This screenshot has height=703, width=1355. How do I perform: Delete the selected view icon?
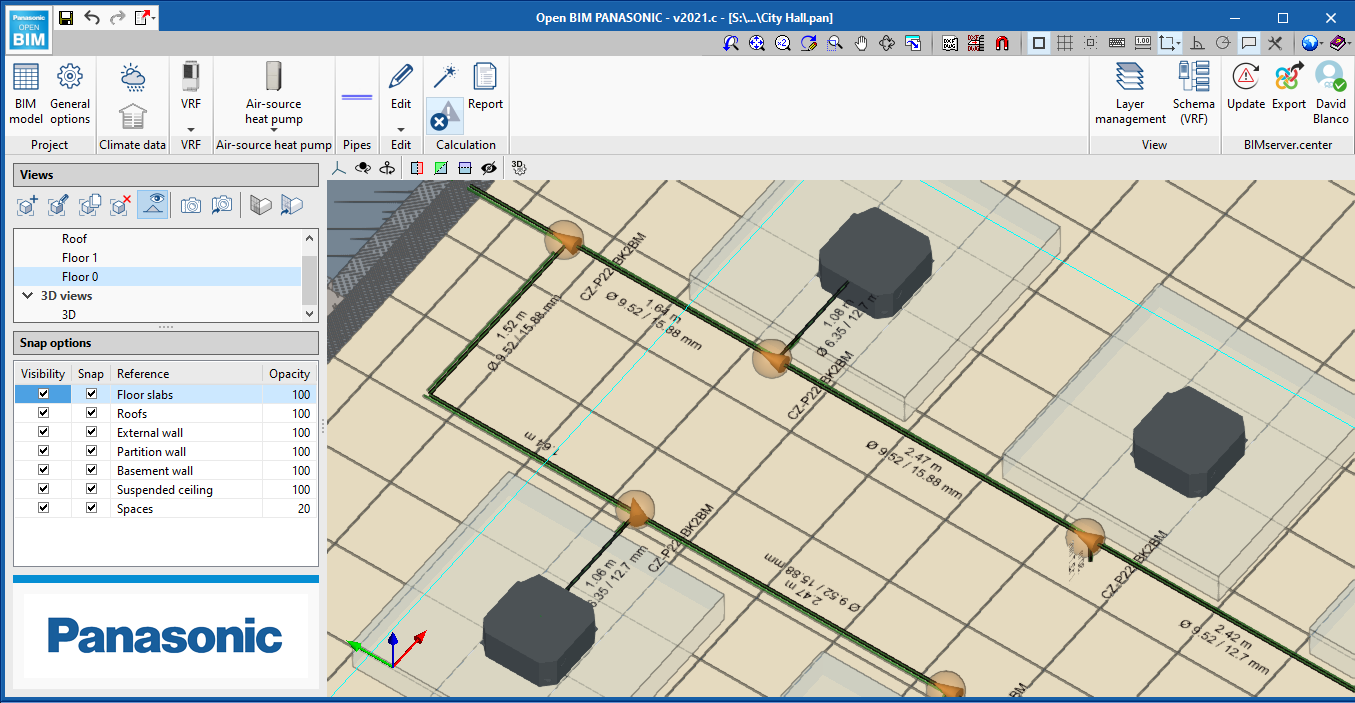121,205
